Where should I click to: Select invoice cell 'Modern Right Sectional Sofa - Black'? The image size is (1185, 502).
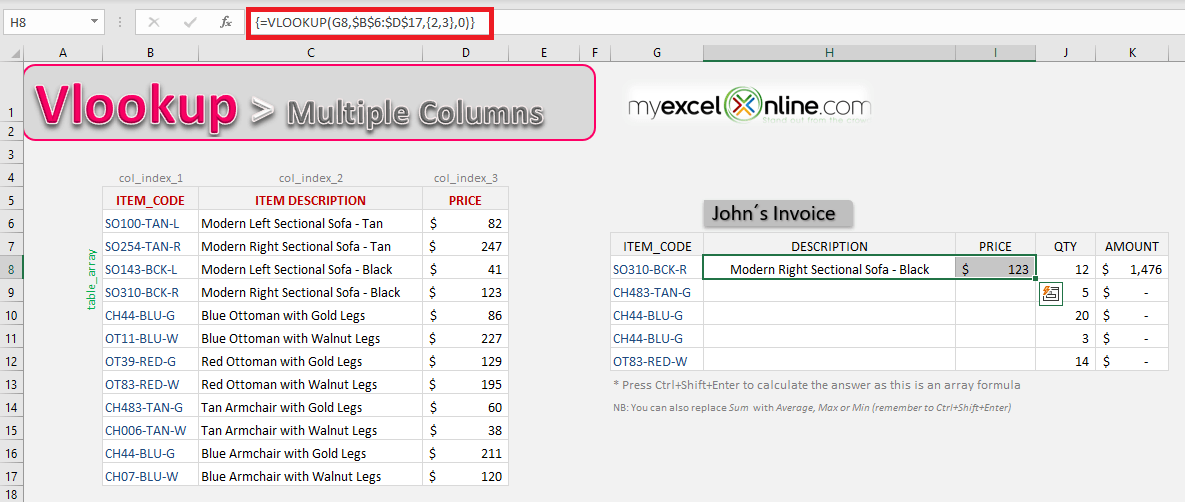pos(829,269)
